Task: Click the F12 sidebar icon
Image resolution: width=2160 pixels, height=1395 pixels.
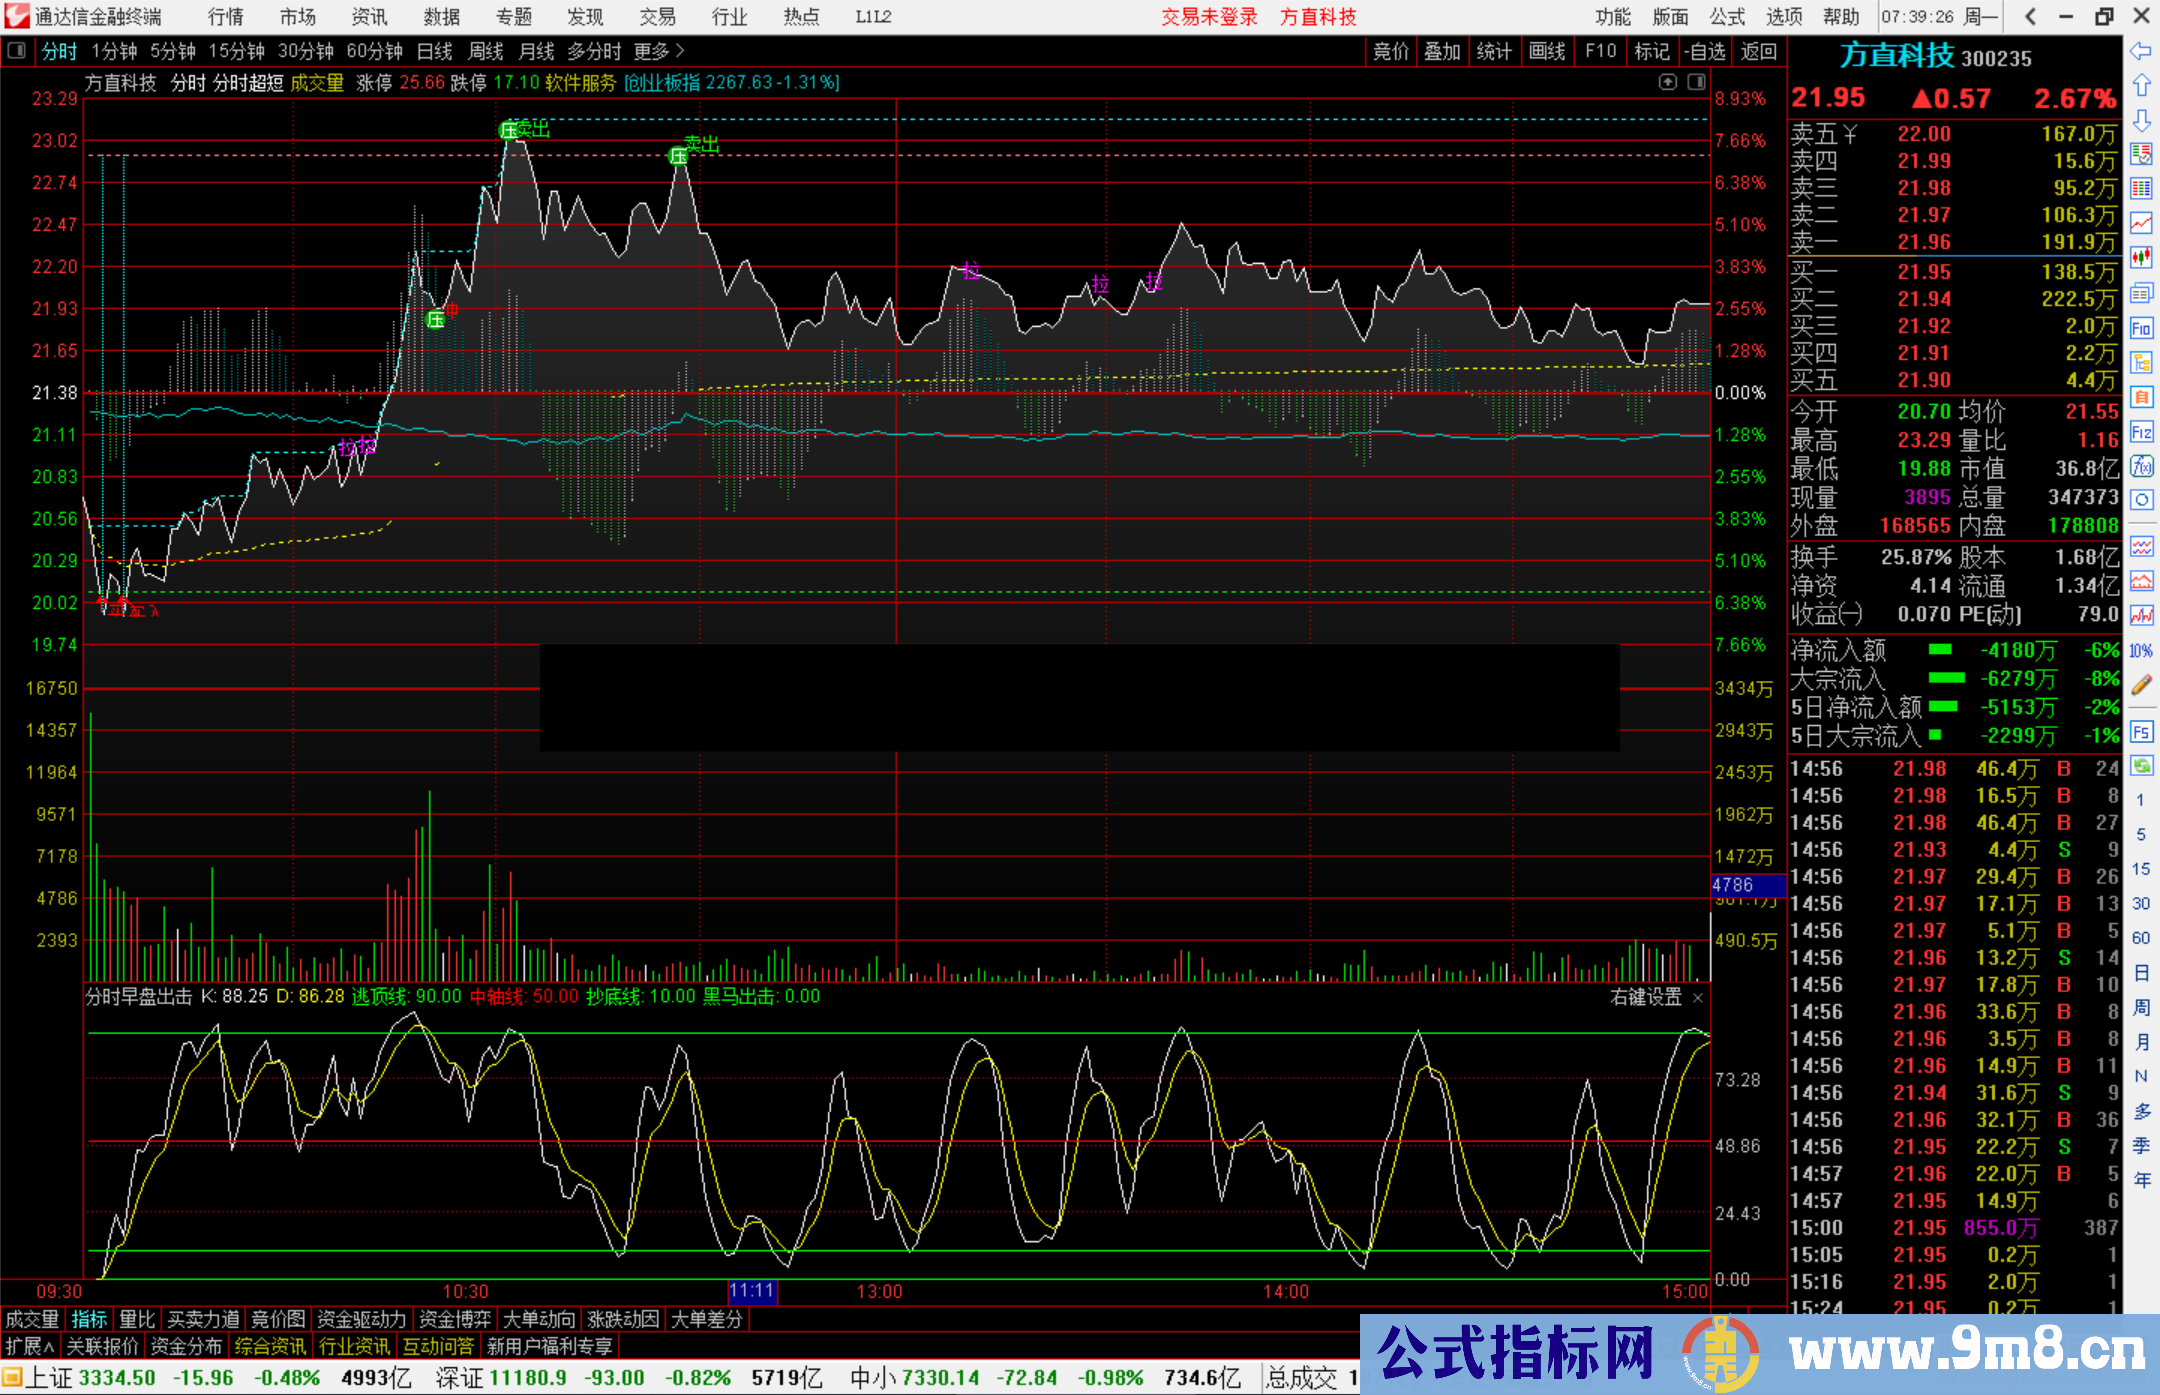Action: click(x=2141, y=432)
